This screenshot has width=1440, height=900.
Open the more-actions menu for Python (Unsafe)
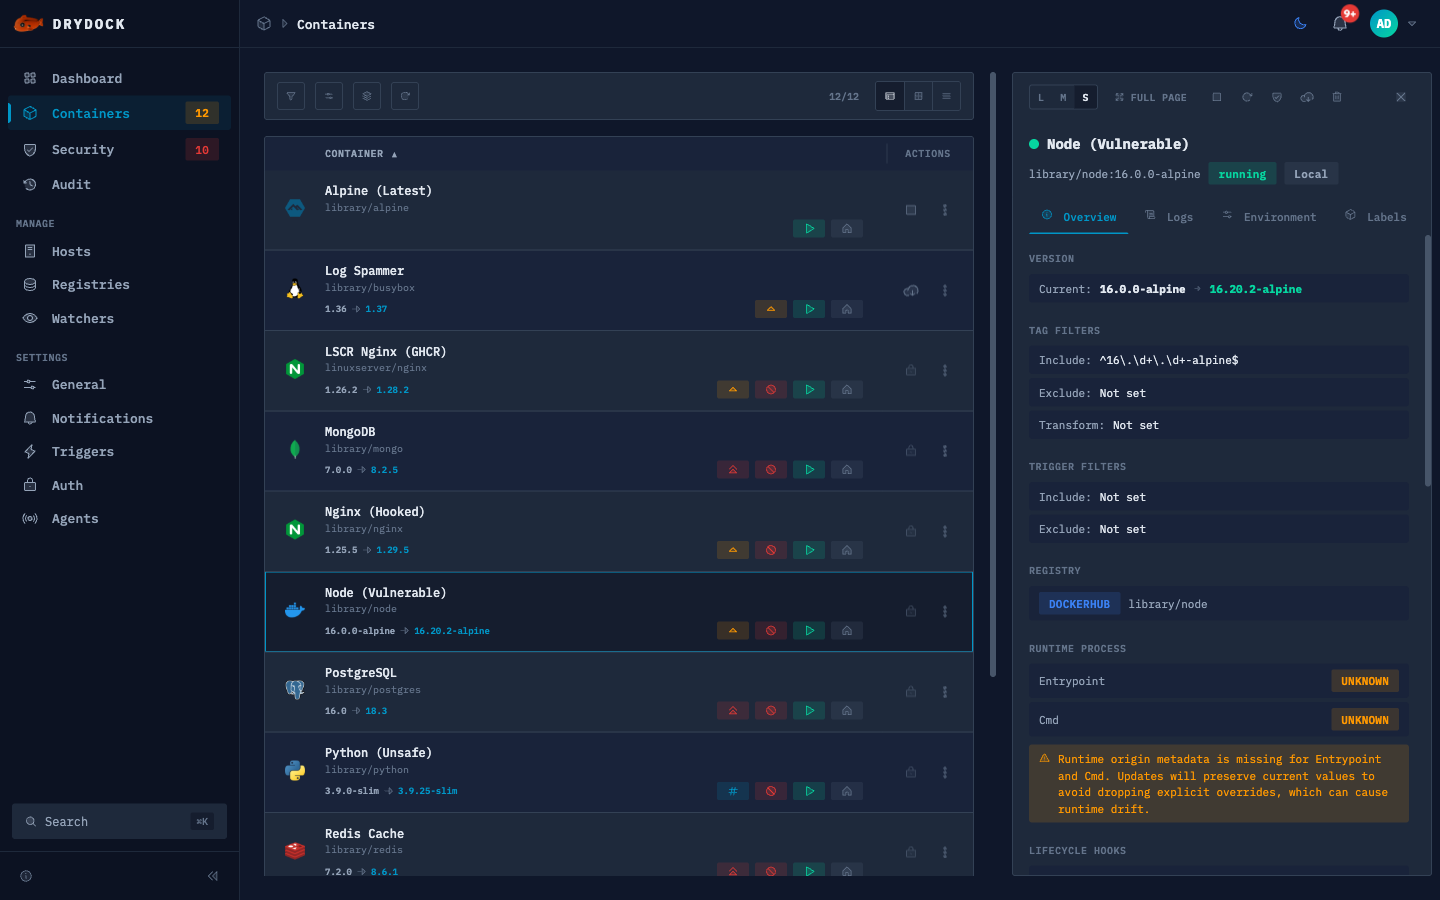945,773
